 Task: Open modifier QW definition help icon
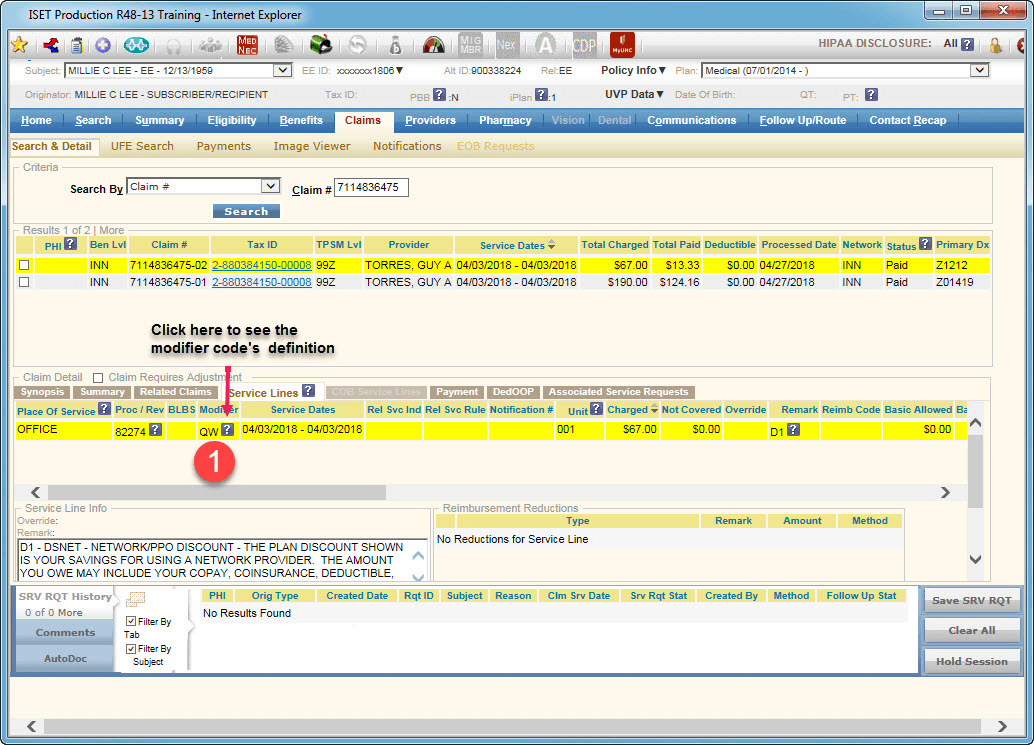click(228, 430)
